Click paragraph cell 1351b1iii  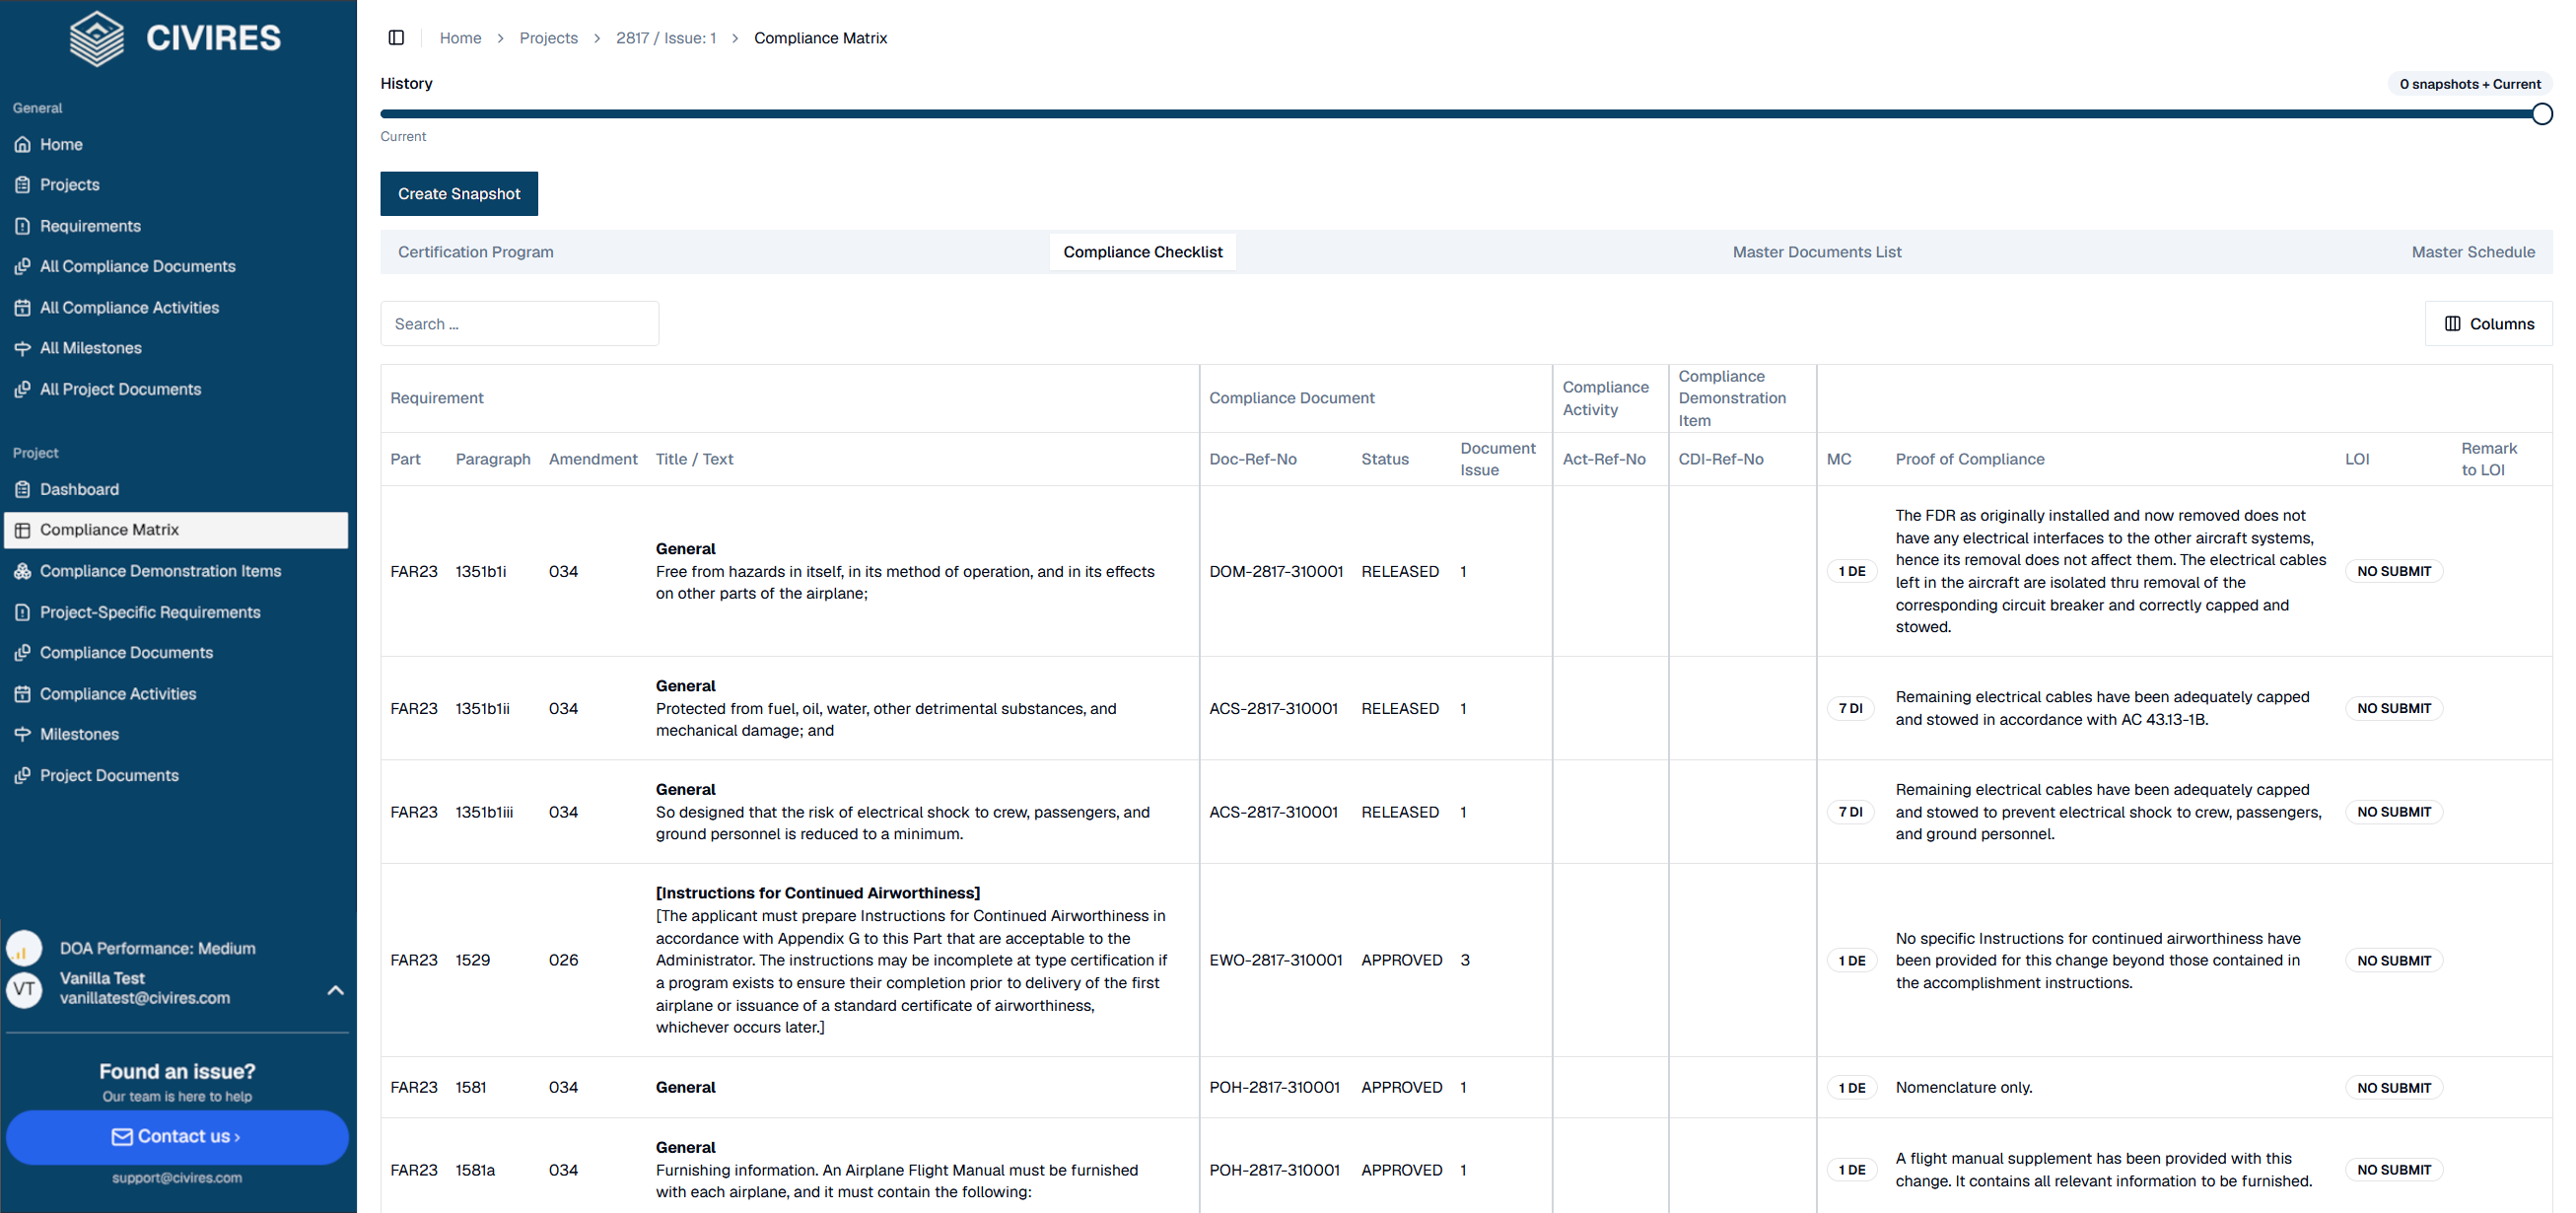[484, 813]
